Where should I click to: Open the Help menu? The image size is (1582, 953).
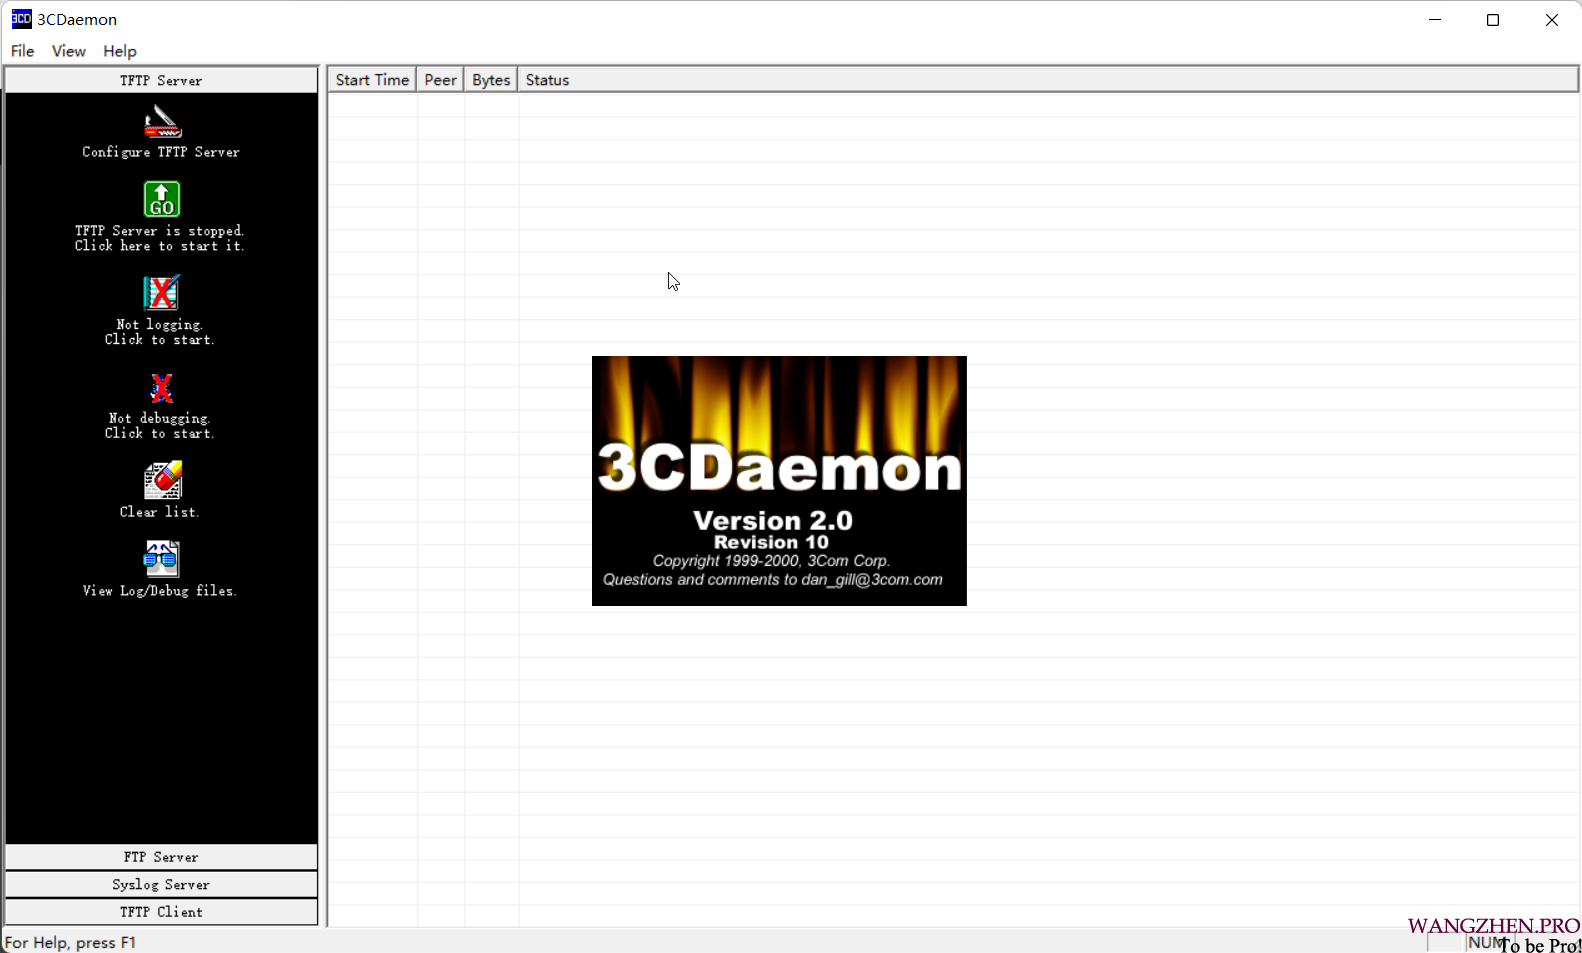click(120, 51)
